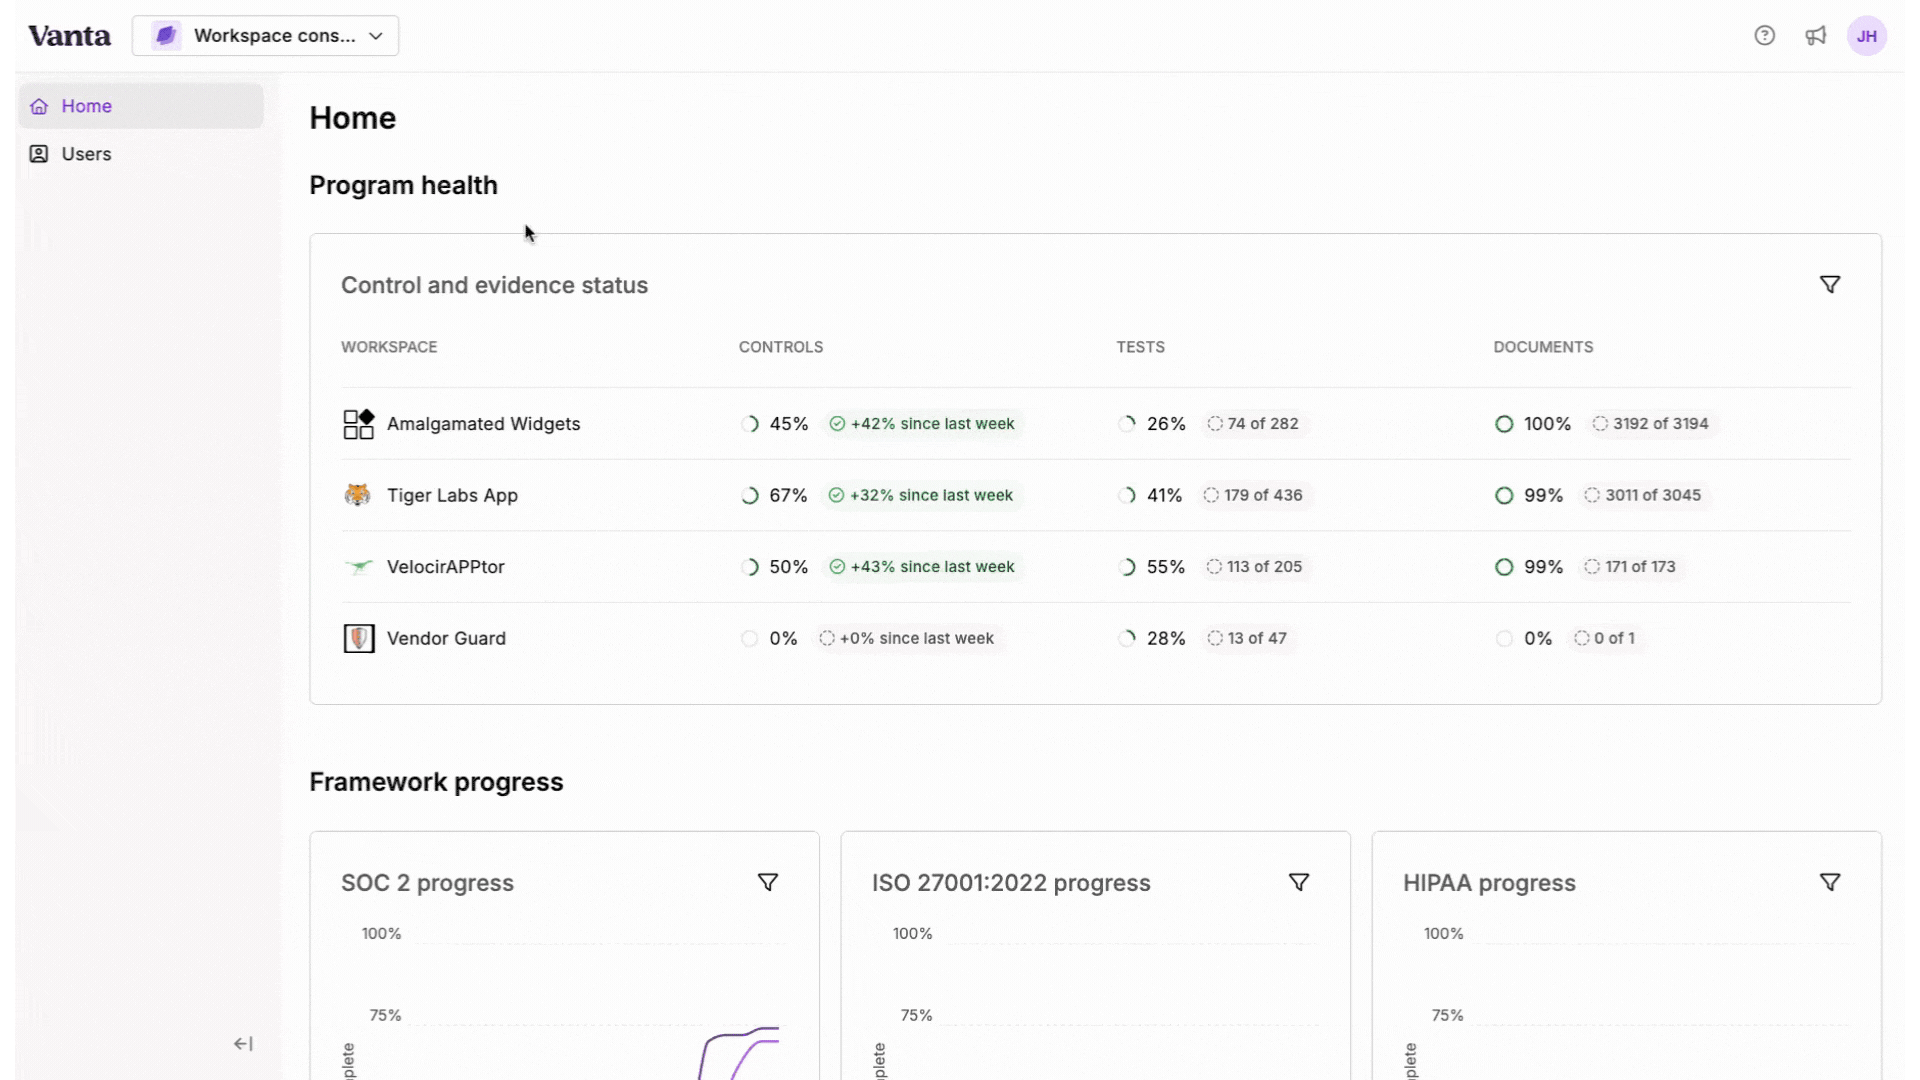Click the 0 of 1 documents badge

coord(1605,638)
